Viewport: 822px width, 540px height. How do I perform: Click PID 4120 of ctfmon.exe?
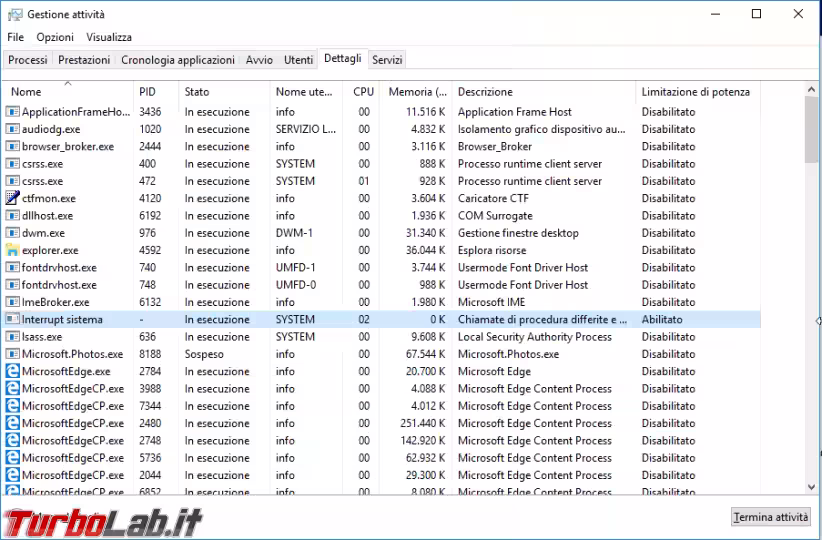(x=150, y=198)
